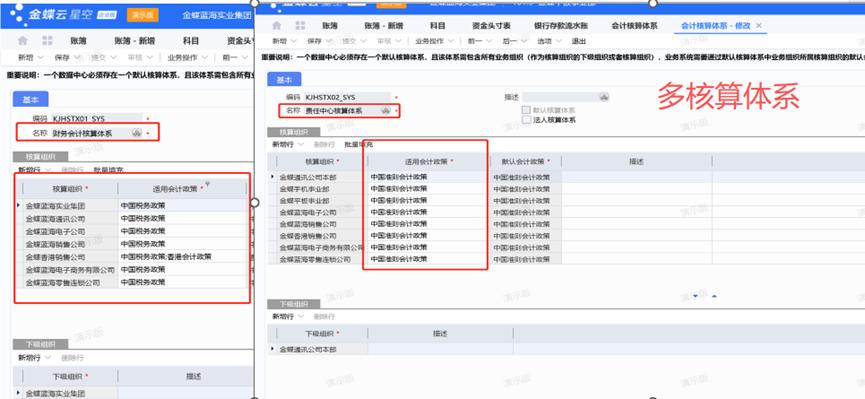Open the apps grid icon in 财务会计核算体系 window
Viewport: 865px width, 399px height.
coord(47,40)
